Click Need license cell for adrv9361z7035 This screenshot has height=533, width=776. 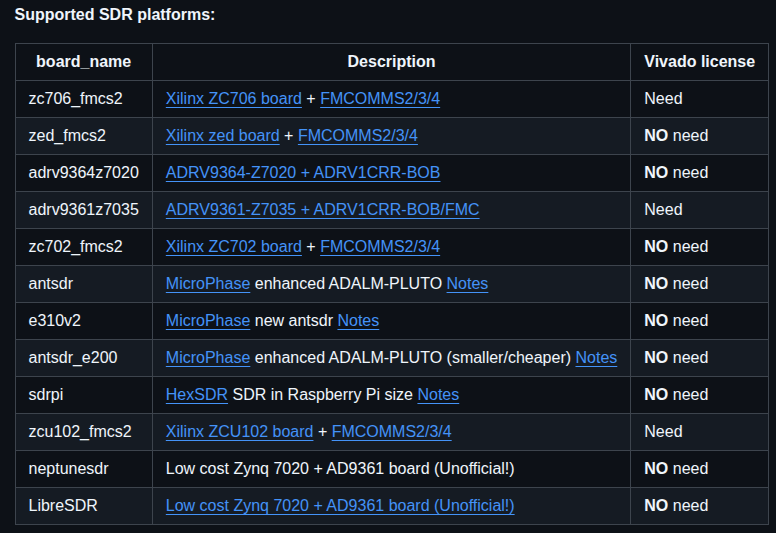(x=699, y=210)
